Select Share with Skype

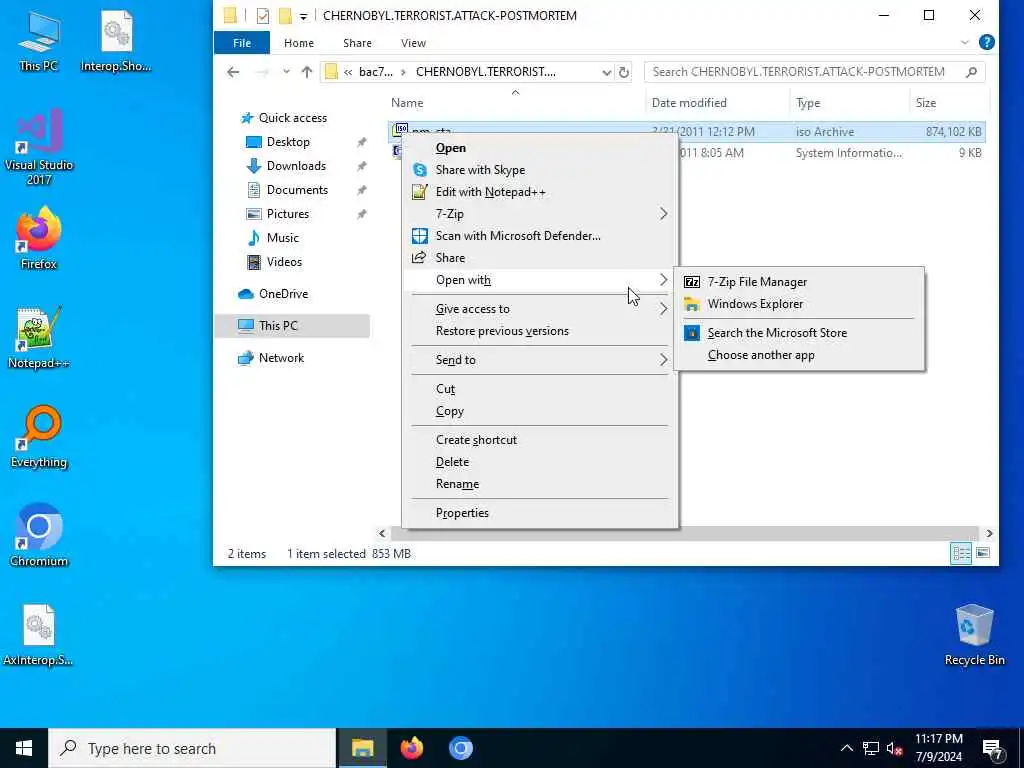540,170
